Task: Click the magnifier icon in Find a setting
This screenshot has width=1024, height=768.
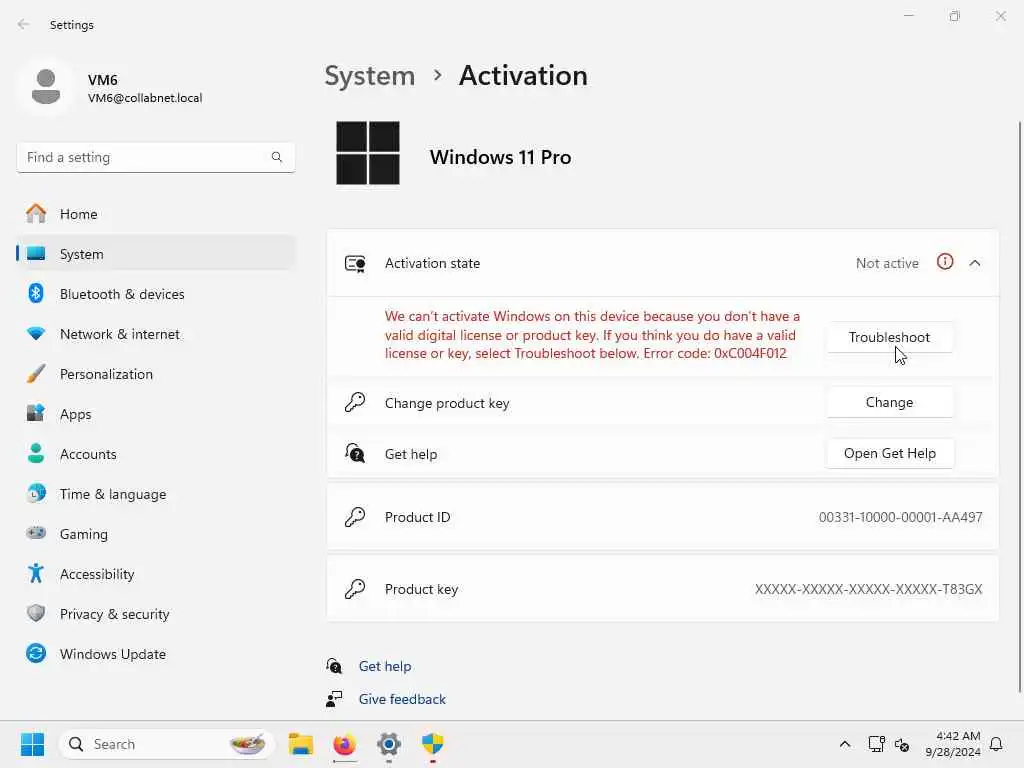Action: pos(277,157)
